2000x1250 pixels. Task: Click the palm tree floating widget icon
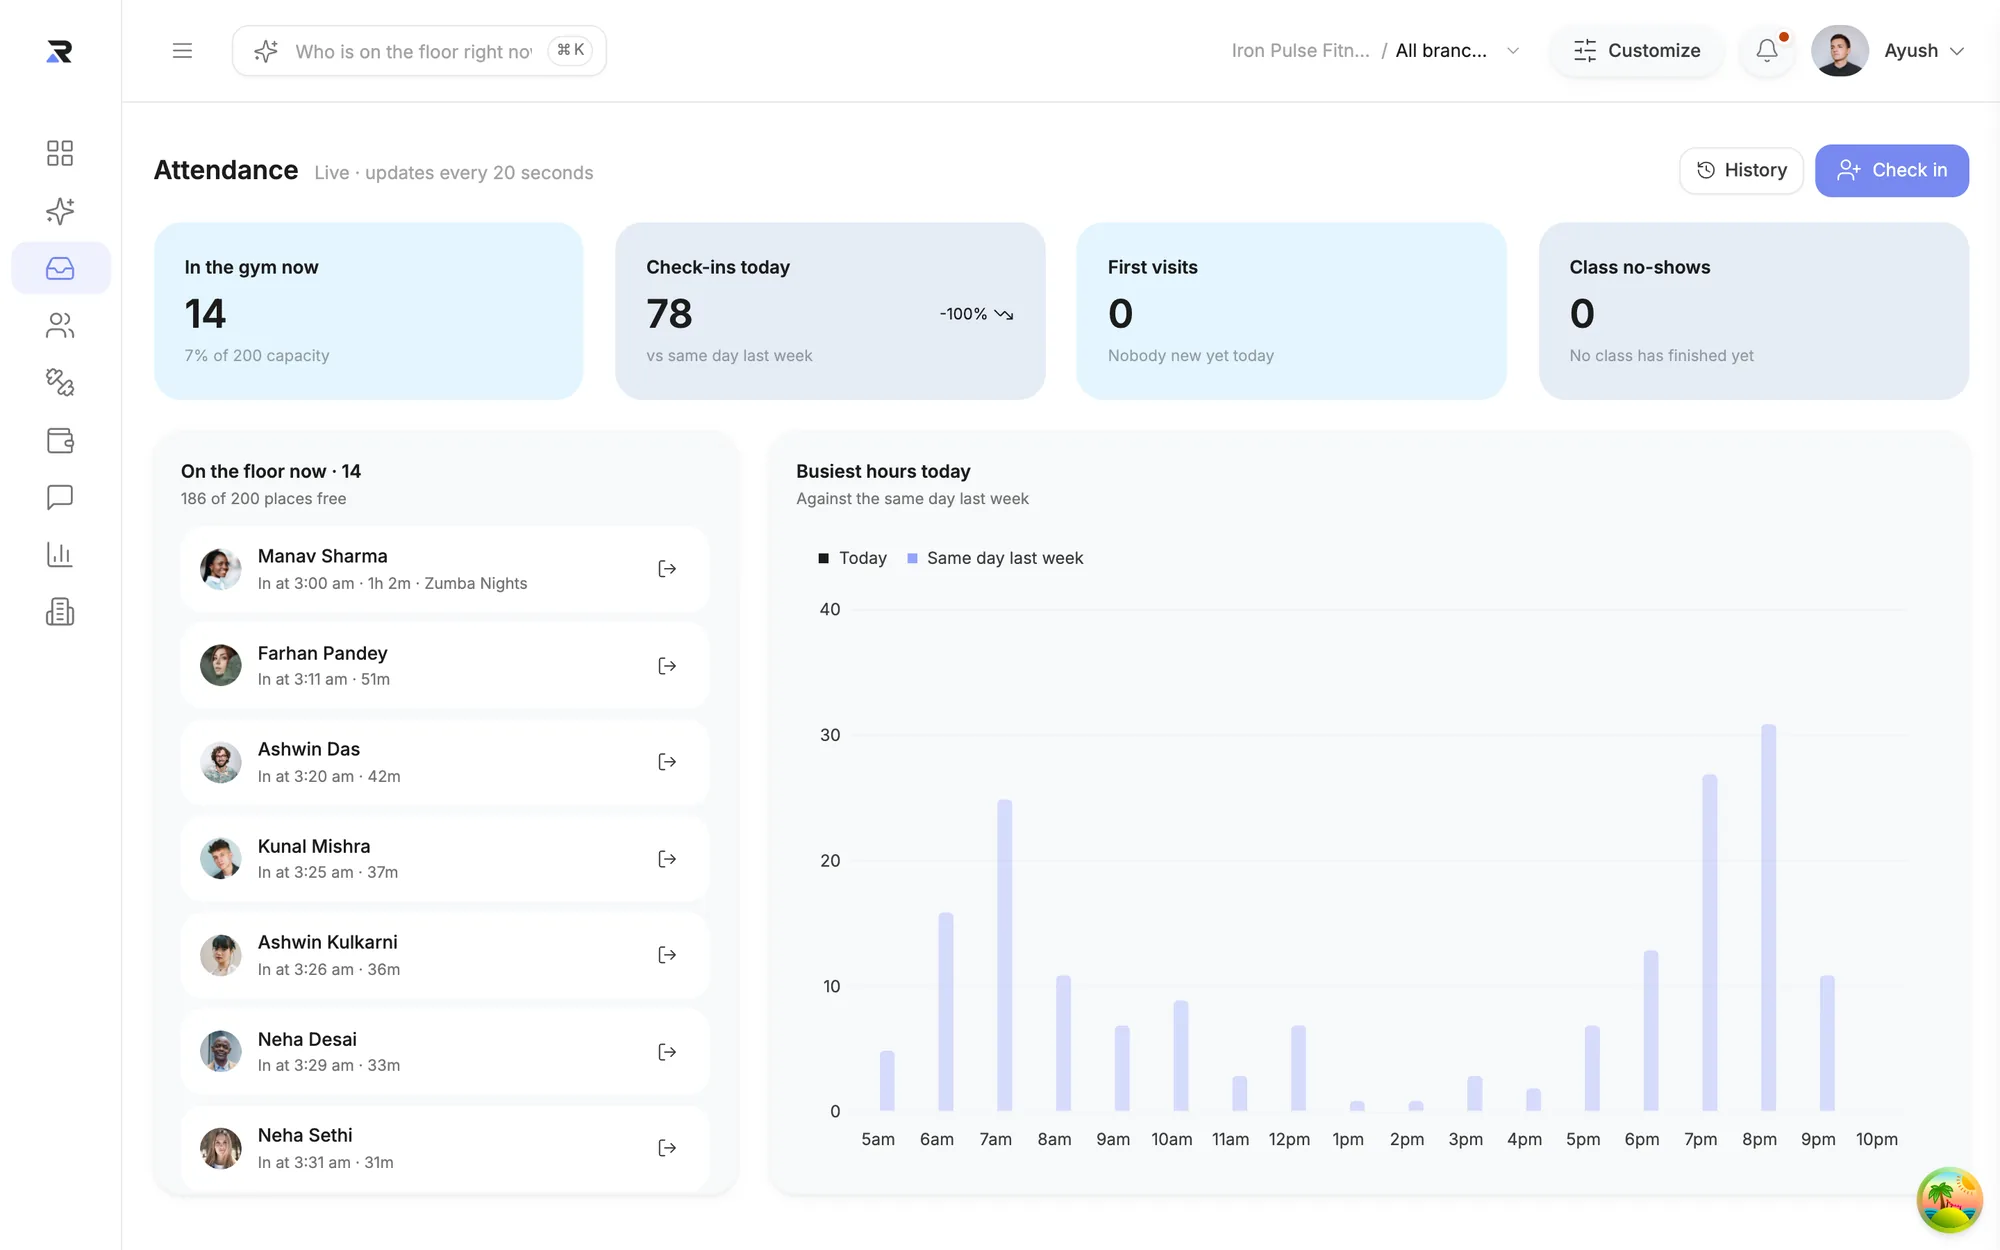point(1949,1200)
